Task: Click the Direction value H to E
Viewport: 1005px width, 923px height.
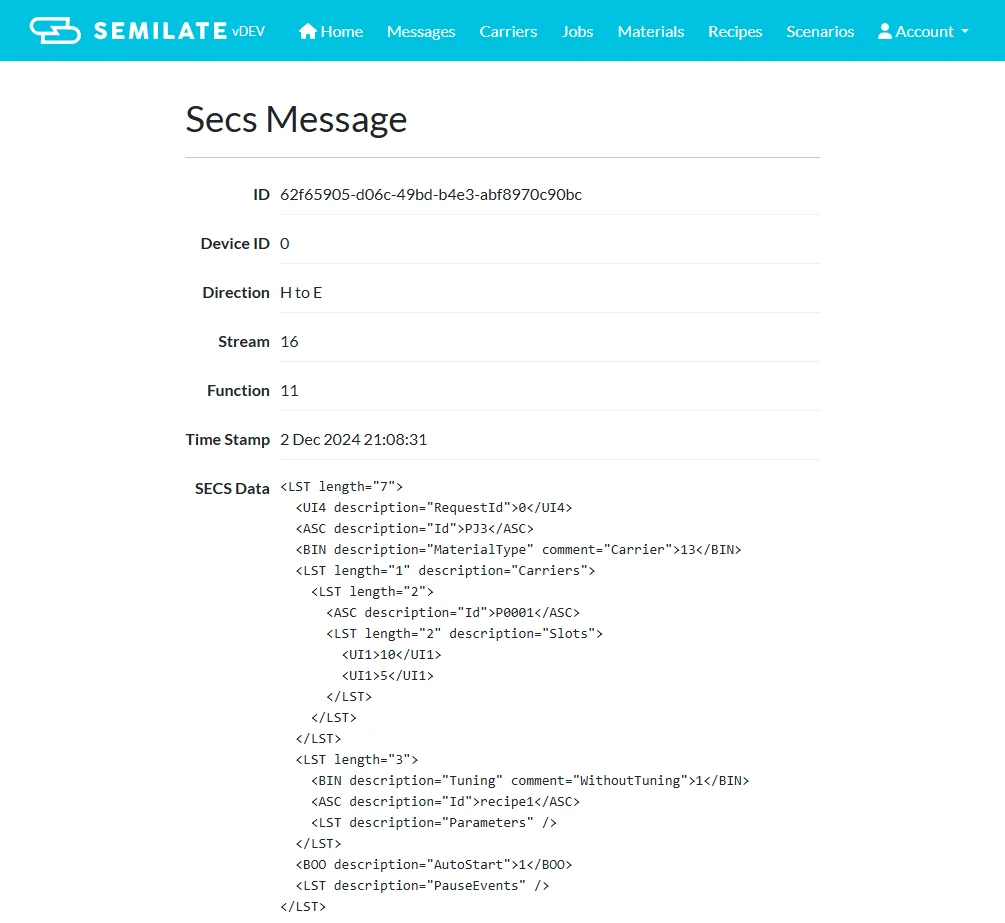Action: [x=301, y=293]
